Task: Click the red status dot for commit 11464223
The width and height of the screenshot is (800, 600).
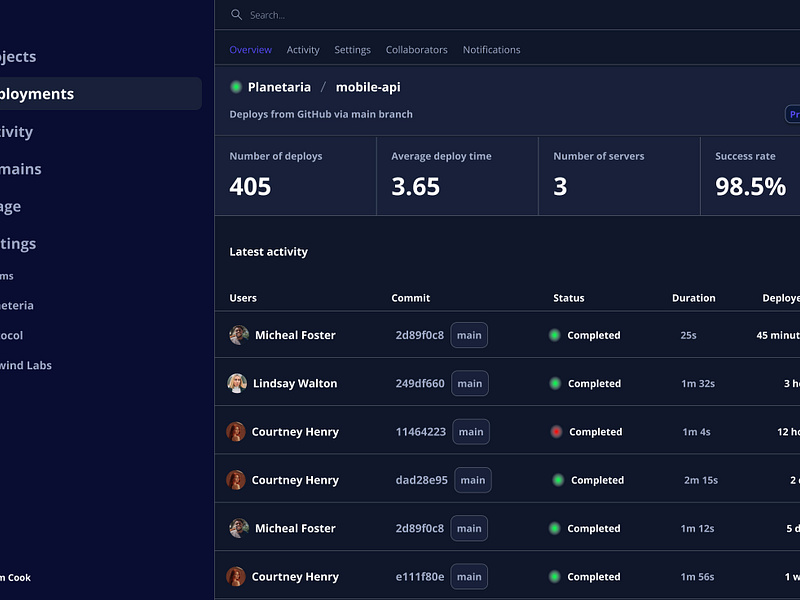Action: click(556, 432)
